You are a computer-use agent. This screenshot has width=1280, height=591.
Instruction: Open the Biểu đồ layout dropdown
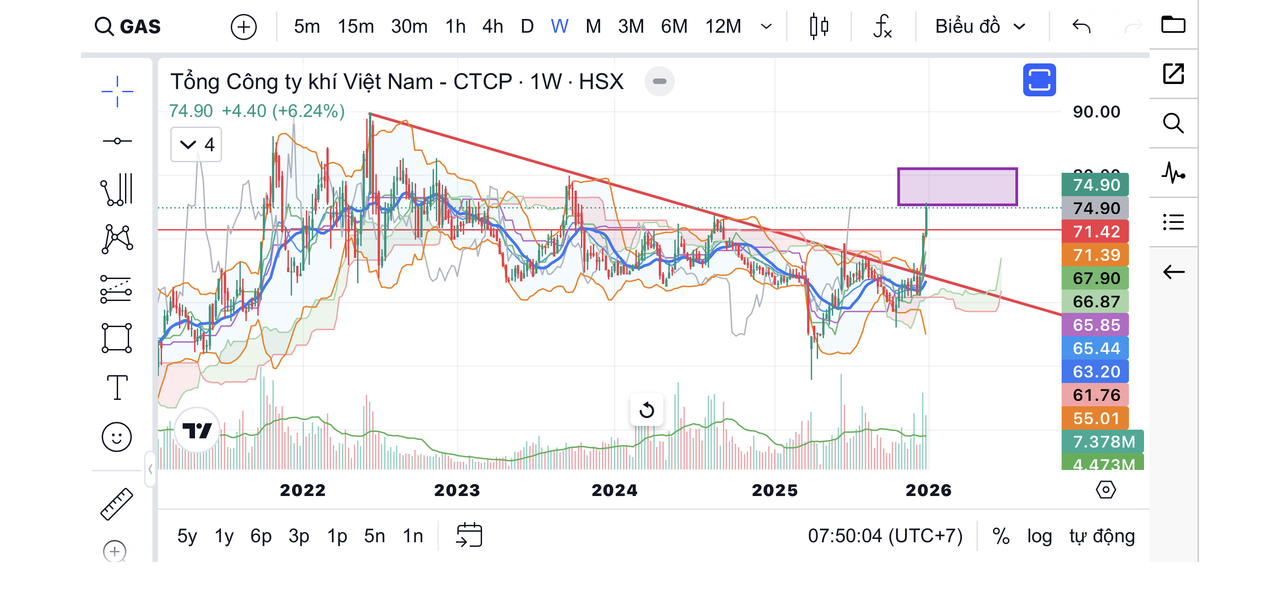[x=981, y=27]
